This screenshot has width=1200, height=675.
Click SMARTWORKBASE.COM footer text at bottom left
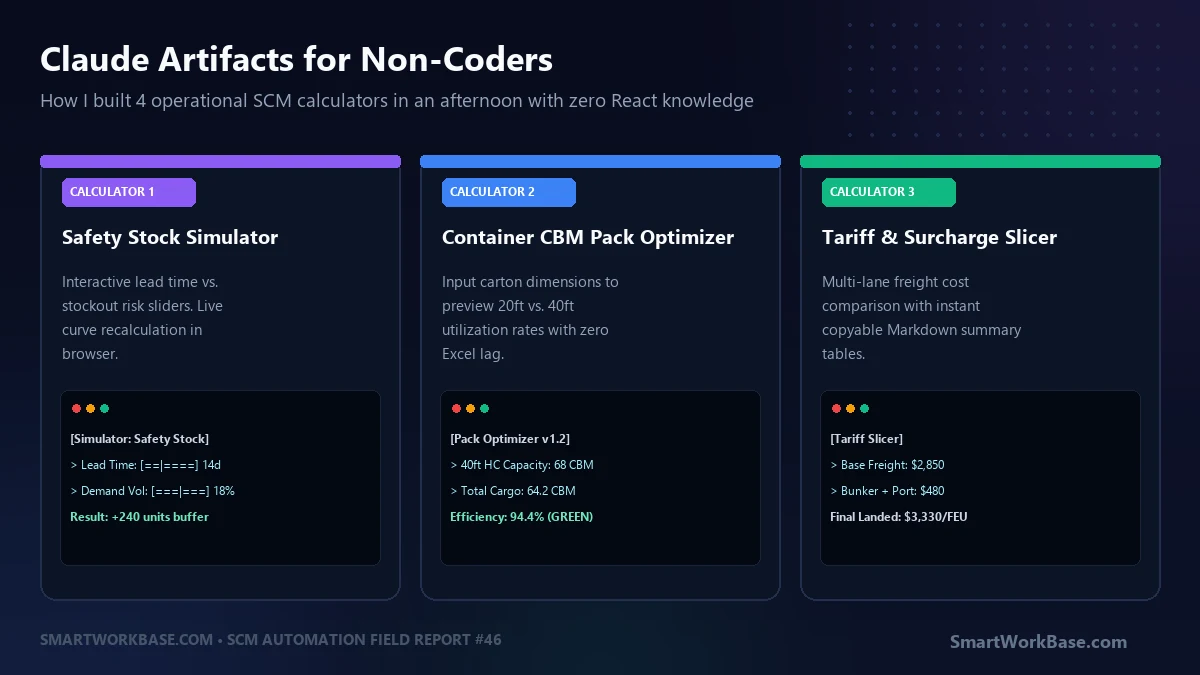pyautogui.click(x=126, y=639)
